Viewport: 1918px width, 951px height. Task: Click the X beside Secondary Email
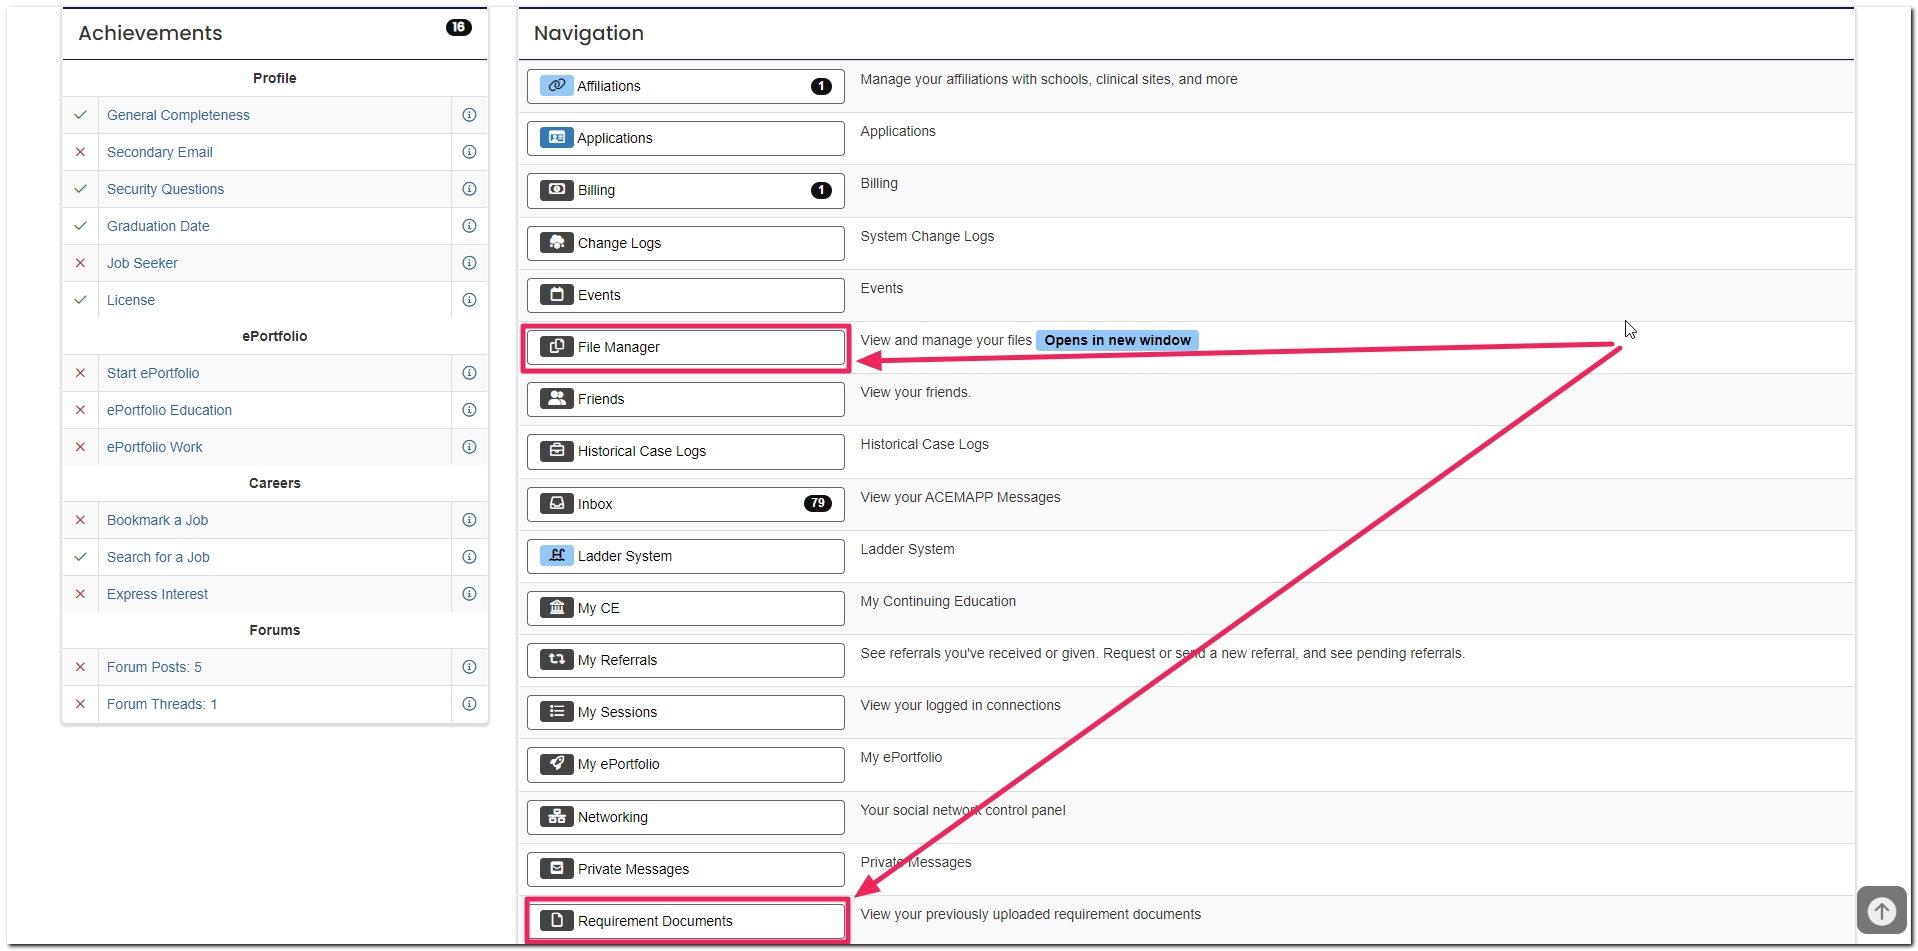[x=80, y=152]
